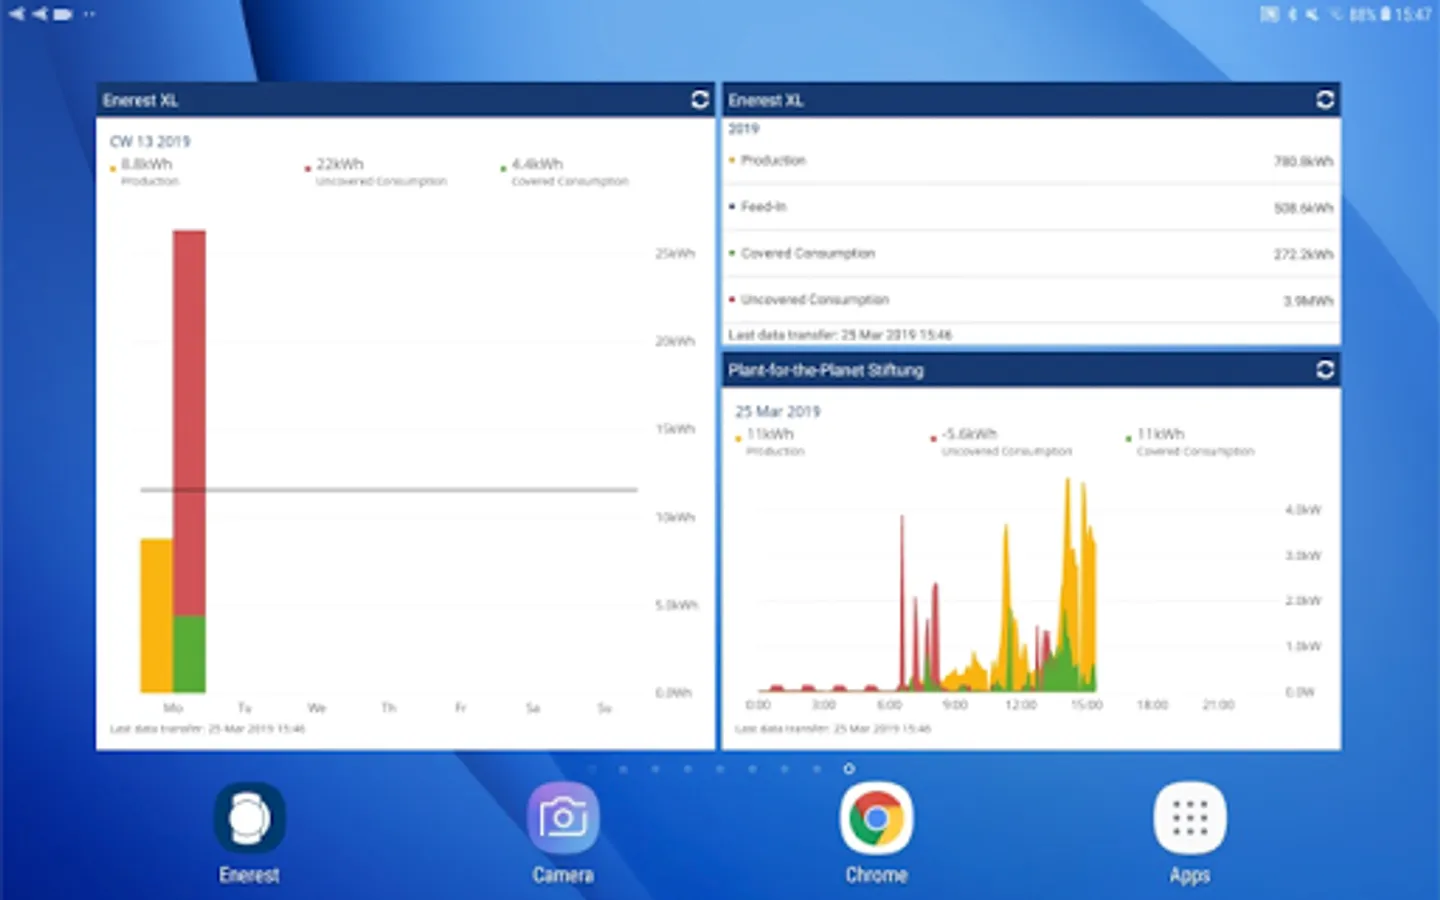Tap the 18:00 label on the daily chart axis
Viewport: 1440px width, 900px height.
(x=1152, y=705)
